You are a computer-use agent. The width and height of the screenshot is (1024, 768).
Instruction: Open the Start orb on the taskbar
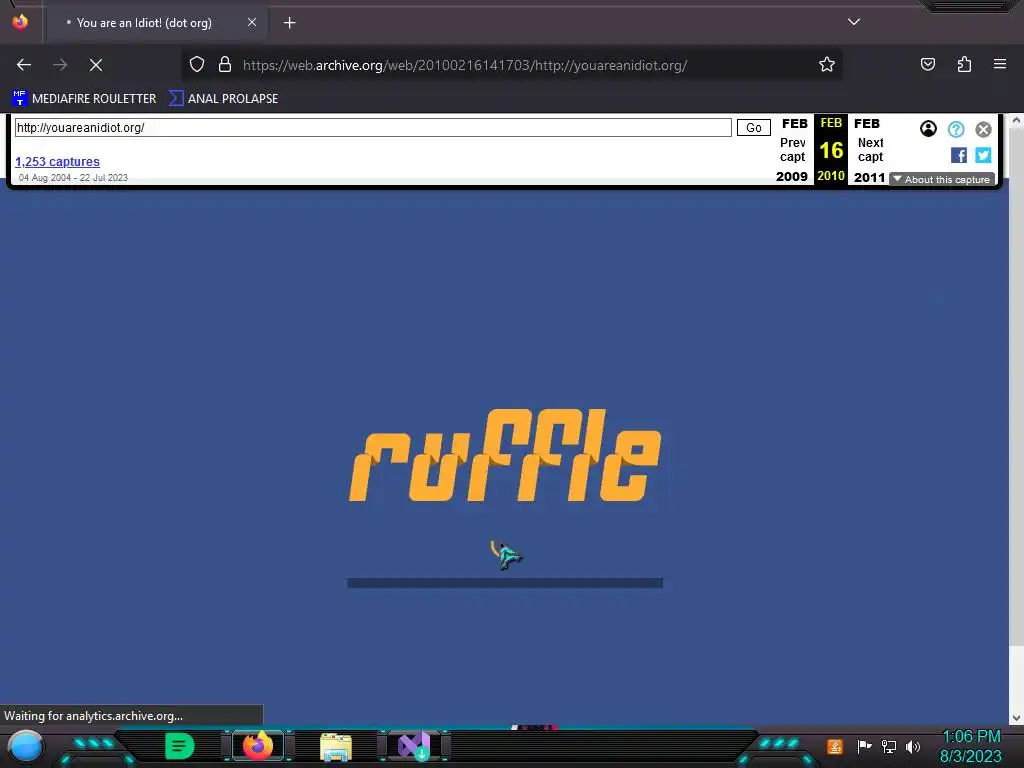click(x=26, y=747)
